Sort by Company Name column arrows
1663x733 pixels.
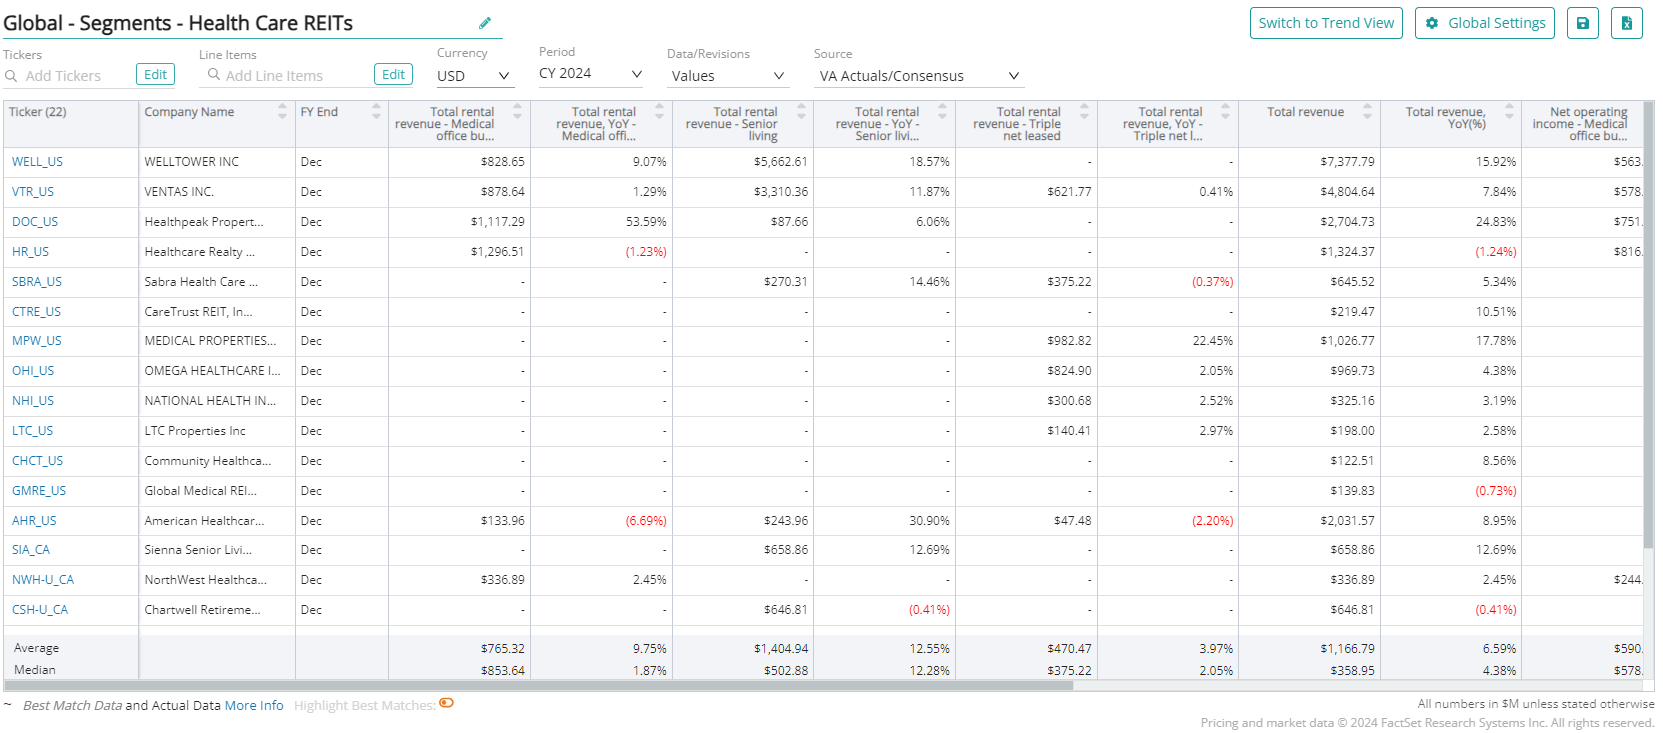click(282, 112)
